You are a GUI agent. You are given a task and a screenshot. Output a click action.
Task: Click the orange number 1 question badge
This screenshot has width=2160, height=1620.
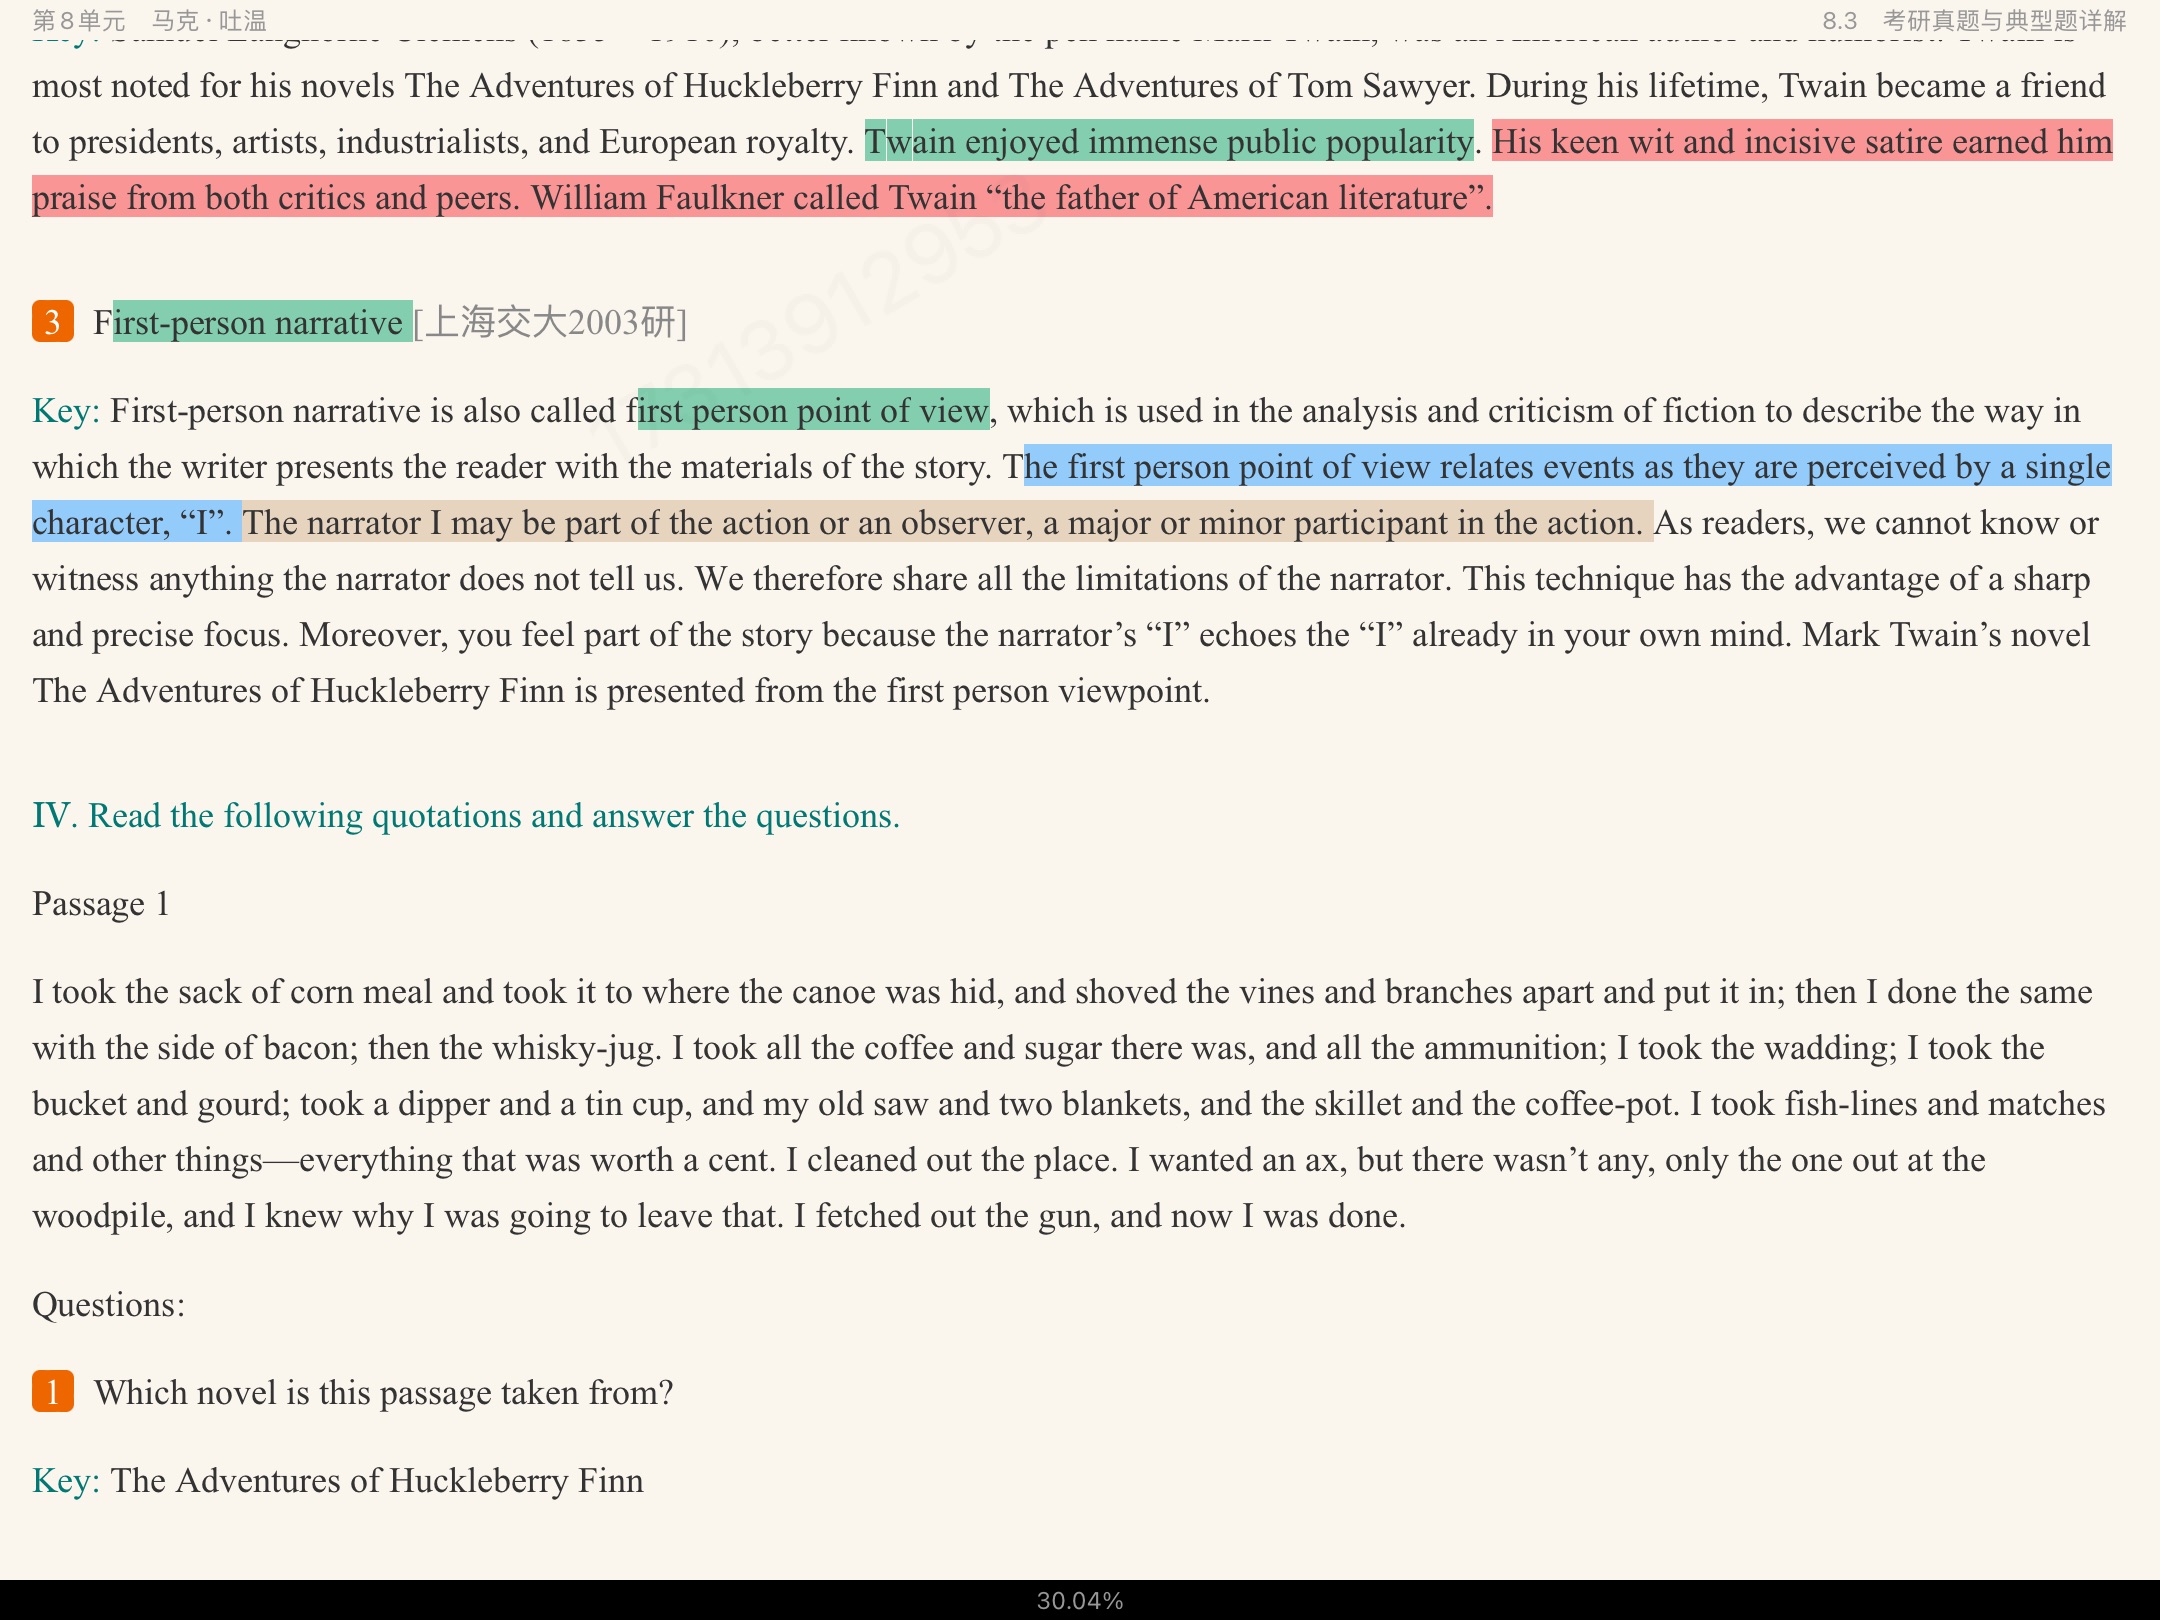53,1391
